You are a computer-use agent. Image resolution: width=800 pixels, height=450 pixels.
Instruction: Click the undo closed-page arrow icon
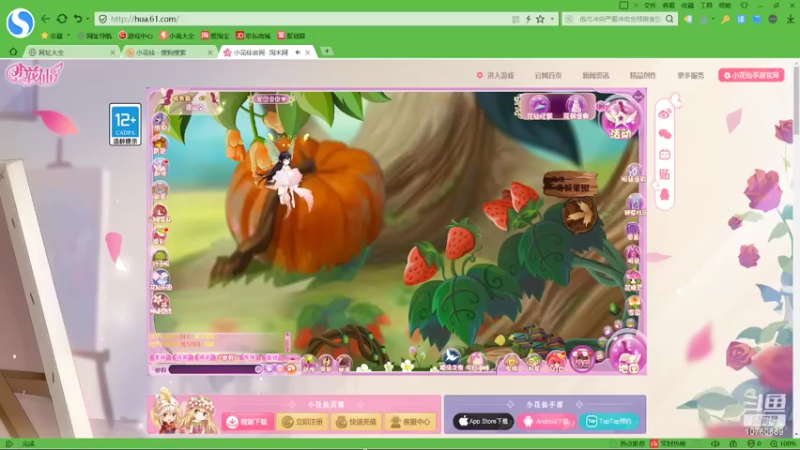tap(78, 19)
